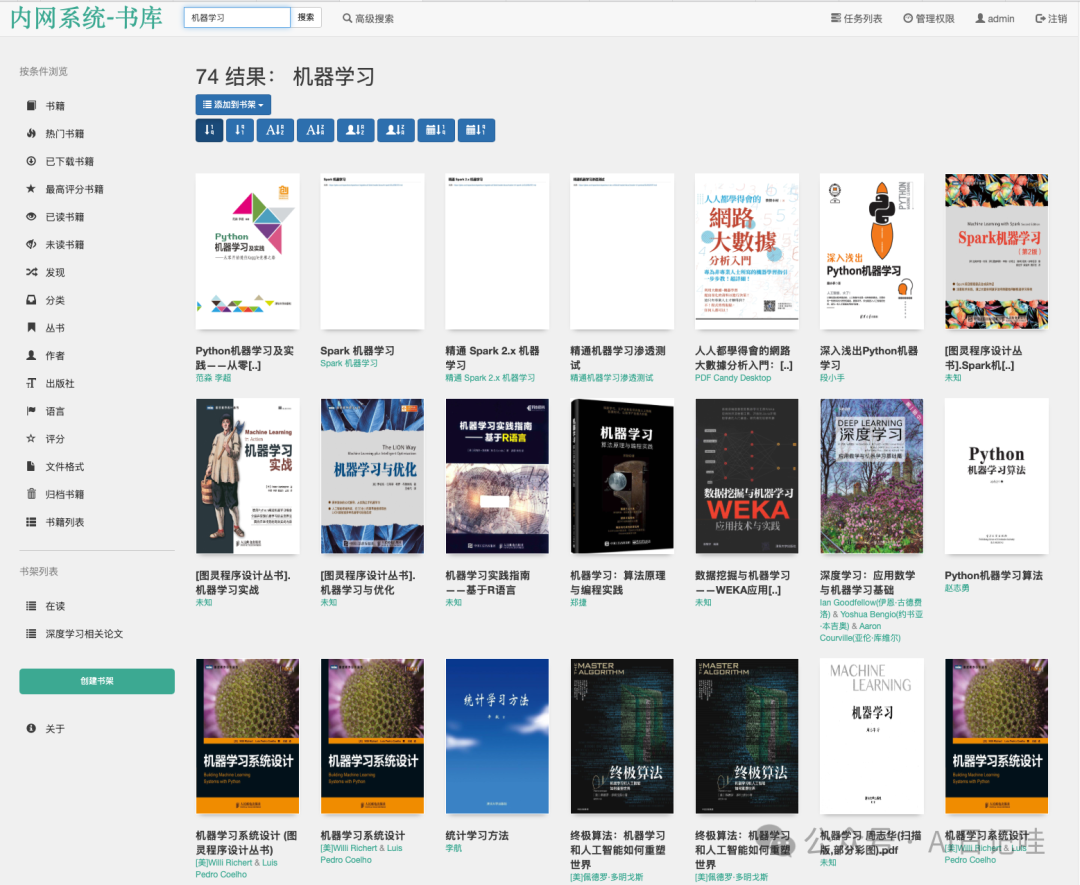Viewport: 1080px width, 885px height.
Task: Click author link Ian Goodfellow
Action: click(871, 608)
